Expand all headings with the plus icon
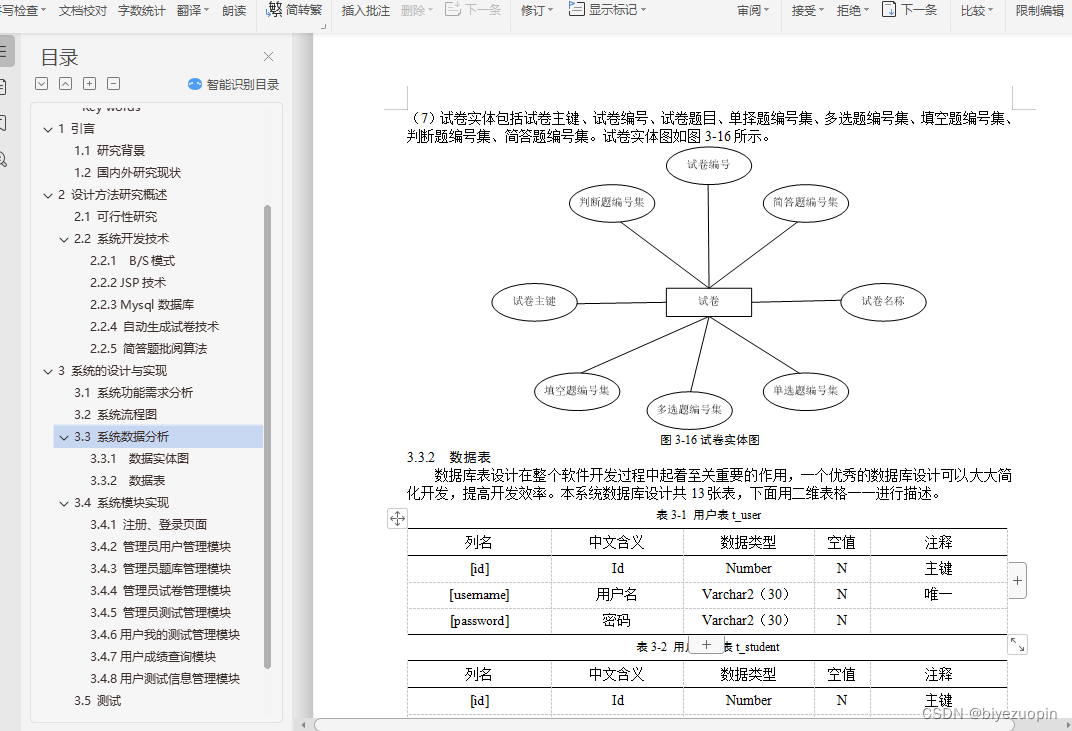This screenshot has width=1072, height=731. pyautogui.click(x=89, y=83)
